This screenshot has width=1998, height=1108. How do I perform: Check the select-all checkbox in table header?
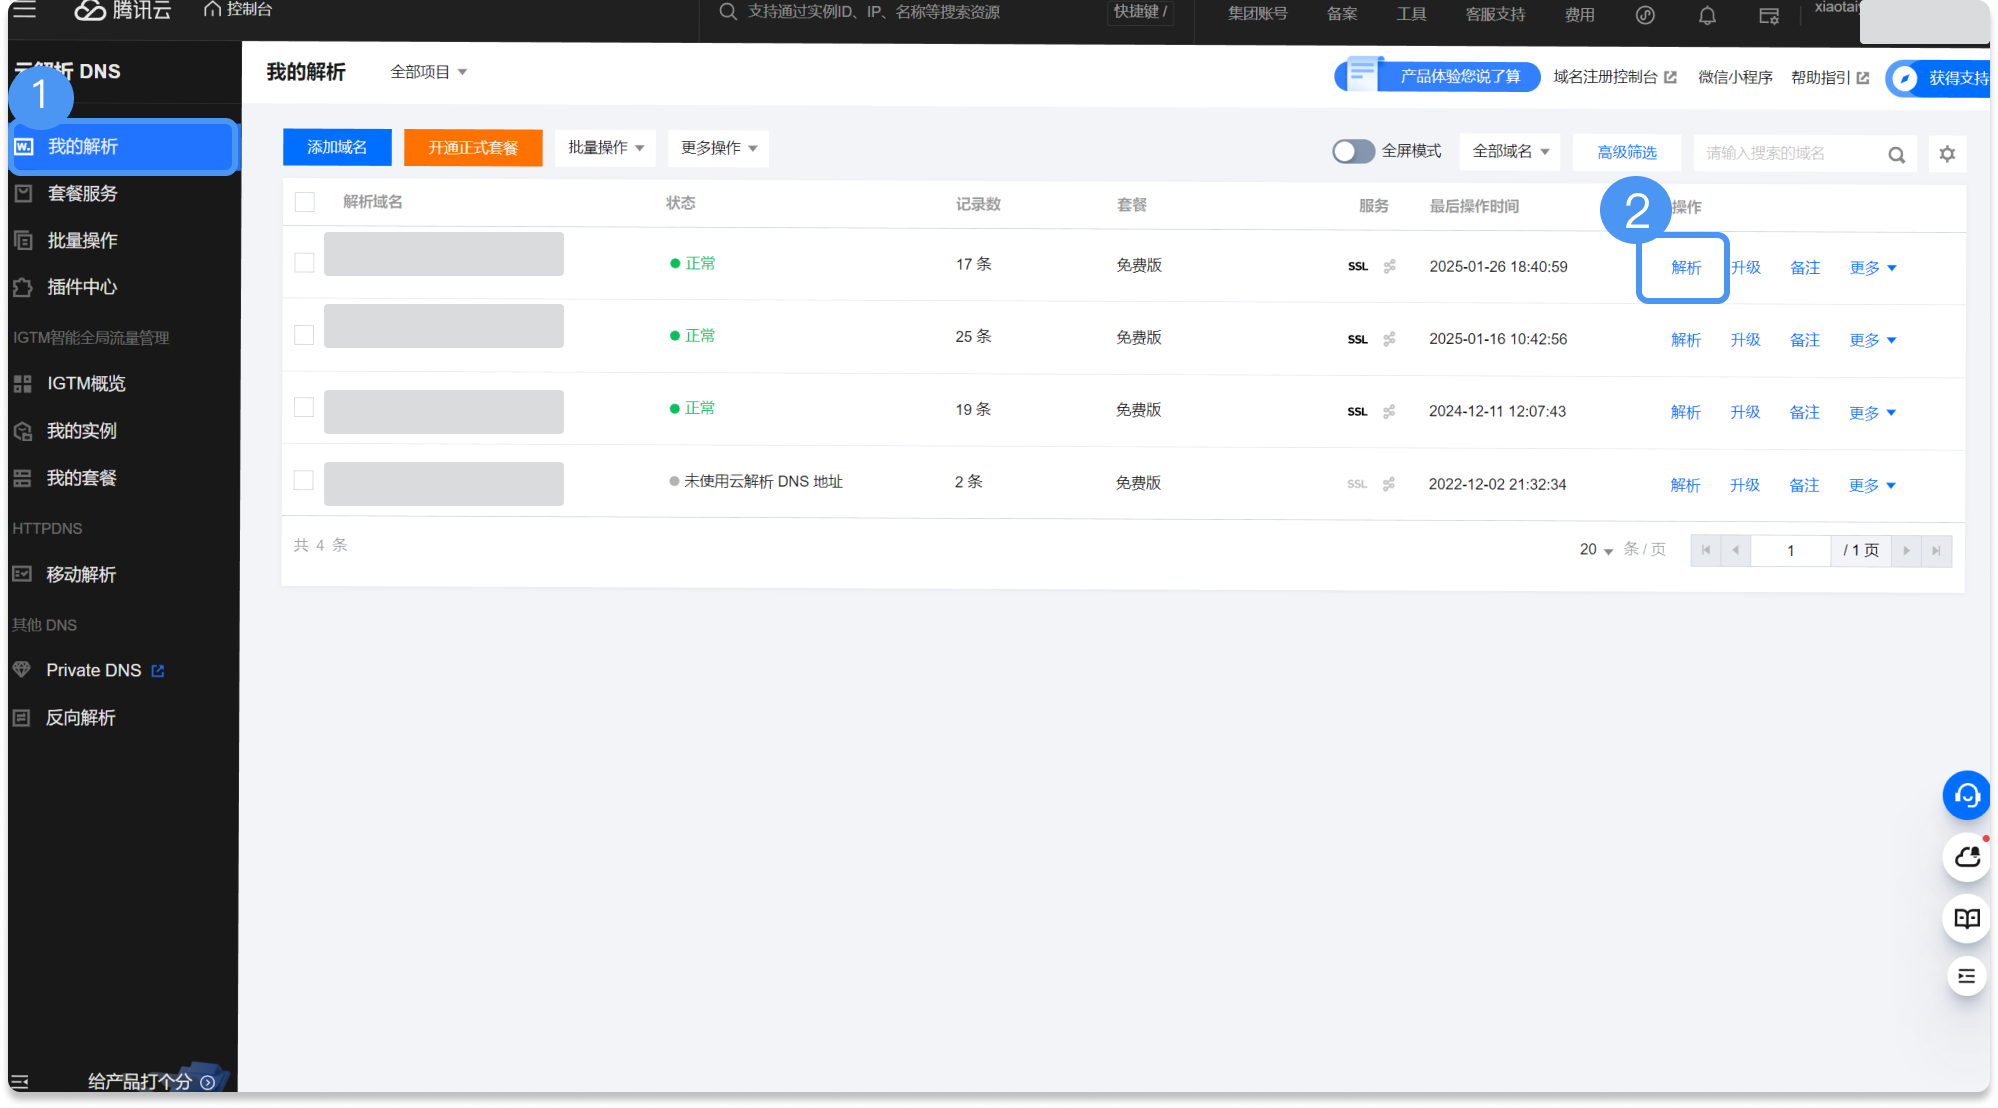point(305,202)
